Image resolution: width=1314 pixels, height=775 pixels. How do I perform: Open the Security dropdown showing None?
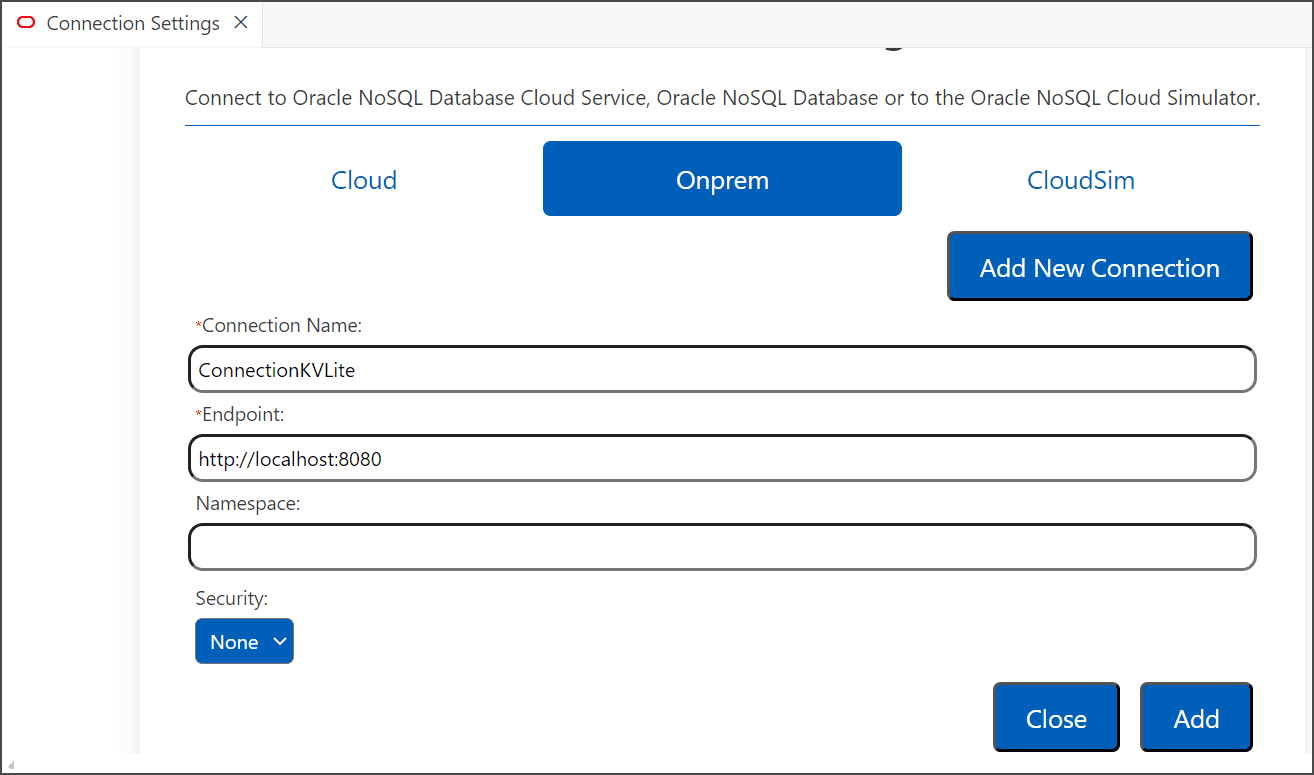click(x=244, y=642)
